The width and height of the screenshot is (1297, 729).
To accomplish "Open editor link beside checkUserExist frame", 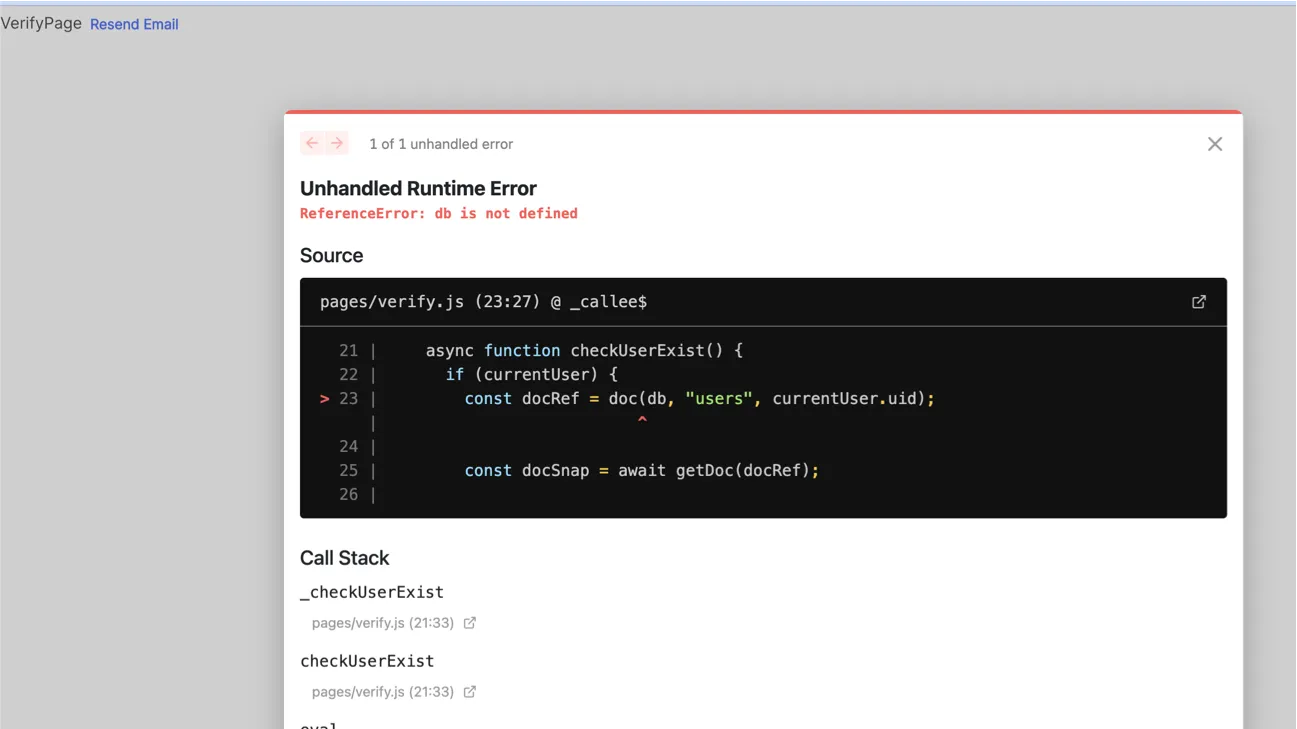I will click(469, 691).
